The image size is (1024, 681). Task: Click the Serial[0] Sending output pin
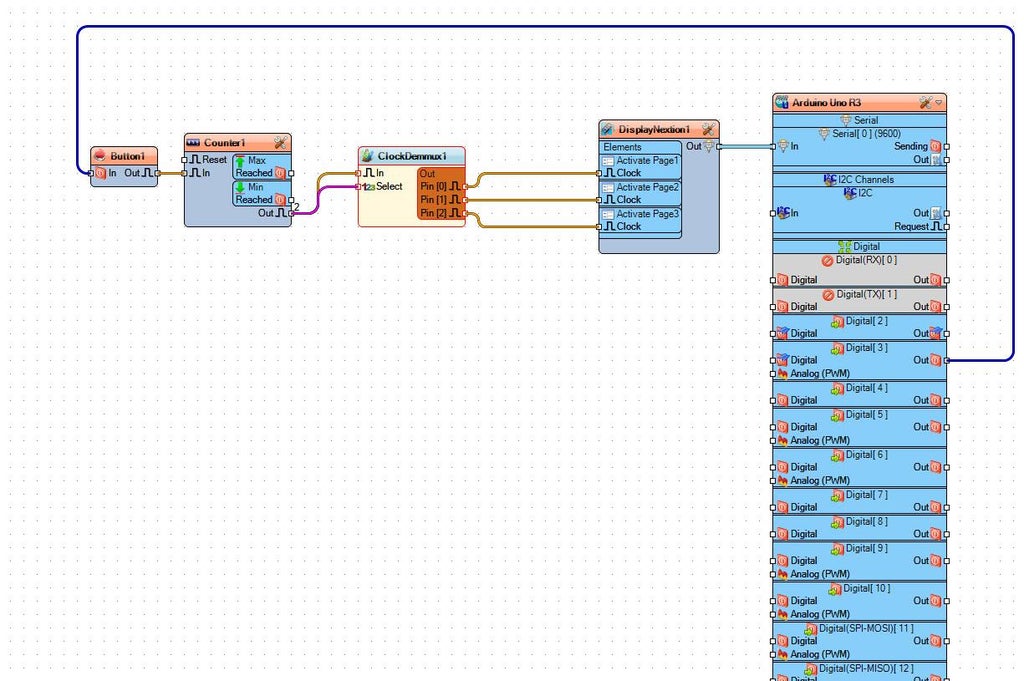(x=947, y=146)
